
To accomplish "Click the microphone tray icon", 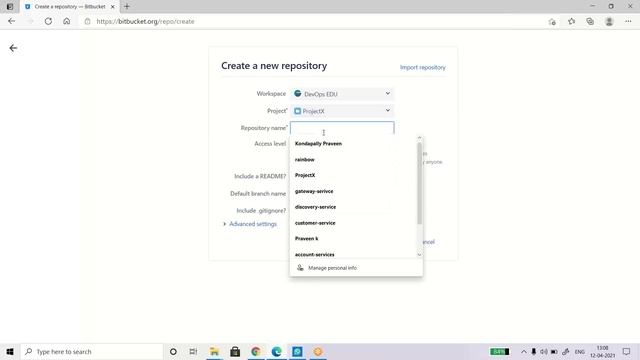I will pyautogui.click(x=533, y=351).
